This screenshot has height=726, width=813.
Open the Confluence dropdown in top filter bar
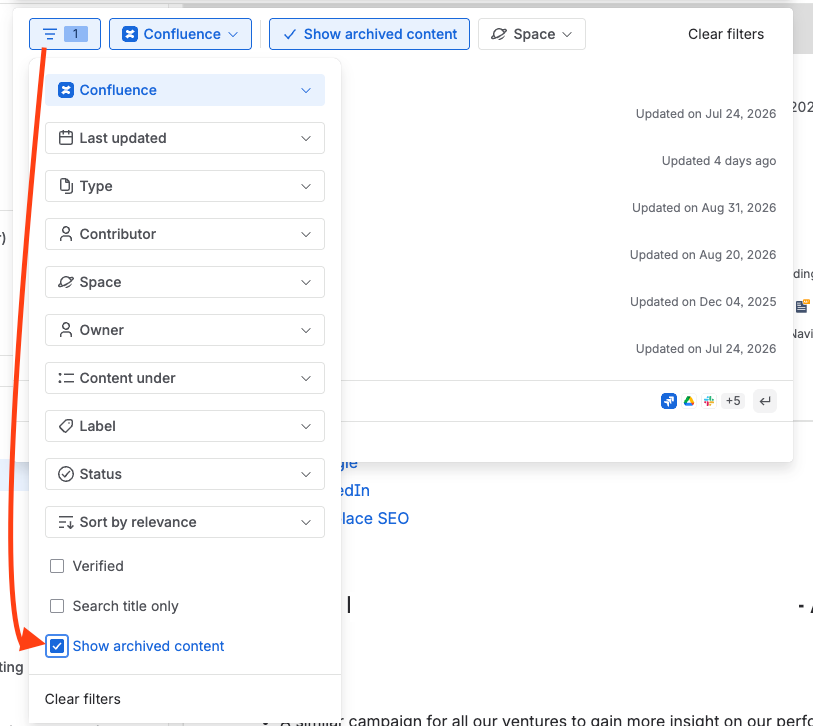click(x=180, y=34)
